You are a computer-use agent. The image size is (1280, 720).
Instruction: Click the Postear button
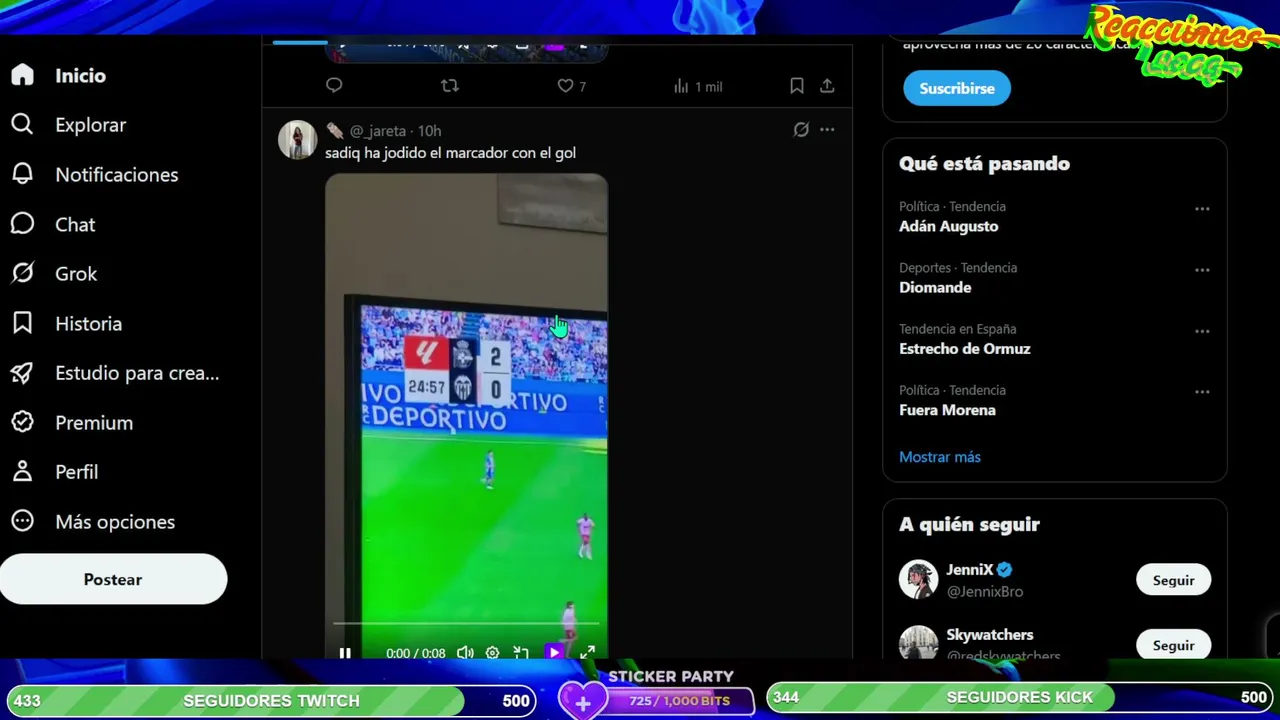tap(113, 579)
